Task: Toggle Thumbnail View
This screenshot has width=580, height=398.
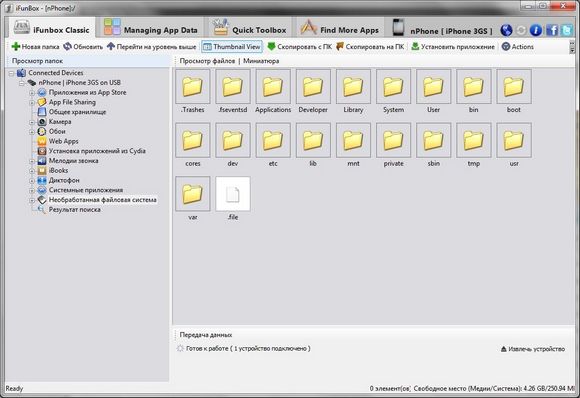Action: tap(232, 47)
